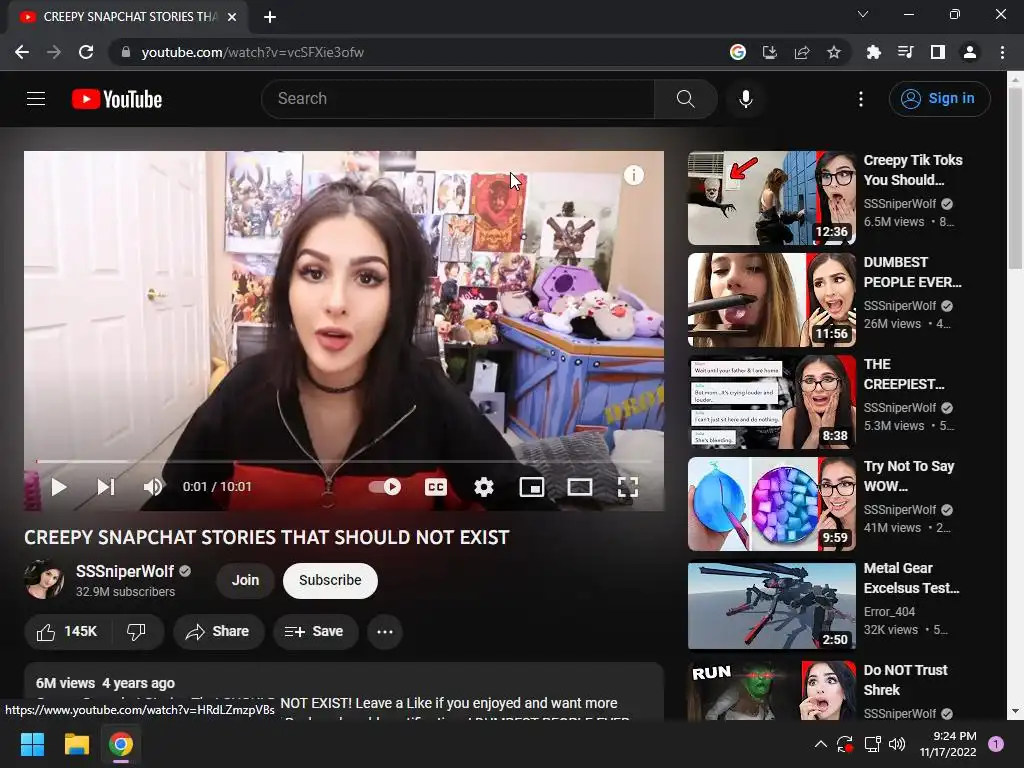Click in the Search input field
Image resolution: width=1024 pixels, height=768 pixels.
(x=457, y=99)
